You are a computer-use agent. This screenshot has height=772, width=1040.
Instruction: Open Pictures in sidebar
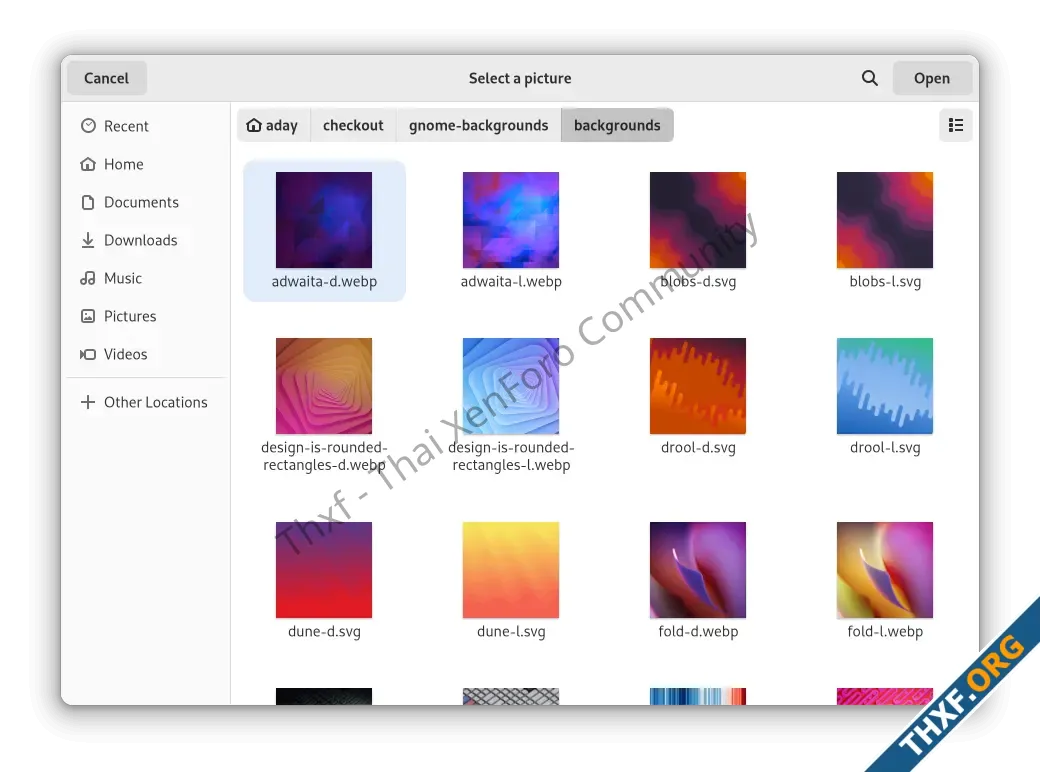click(x=146, y=316)
